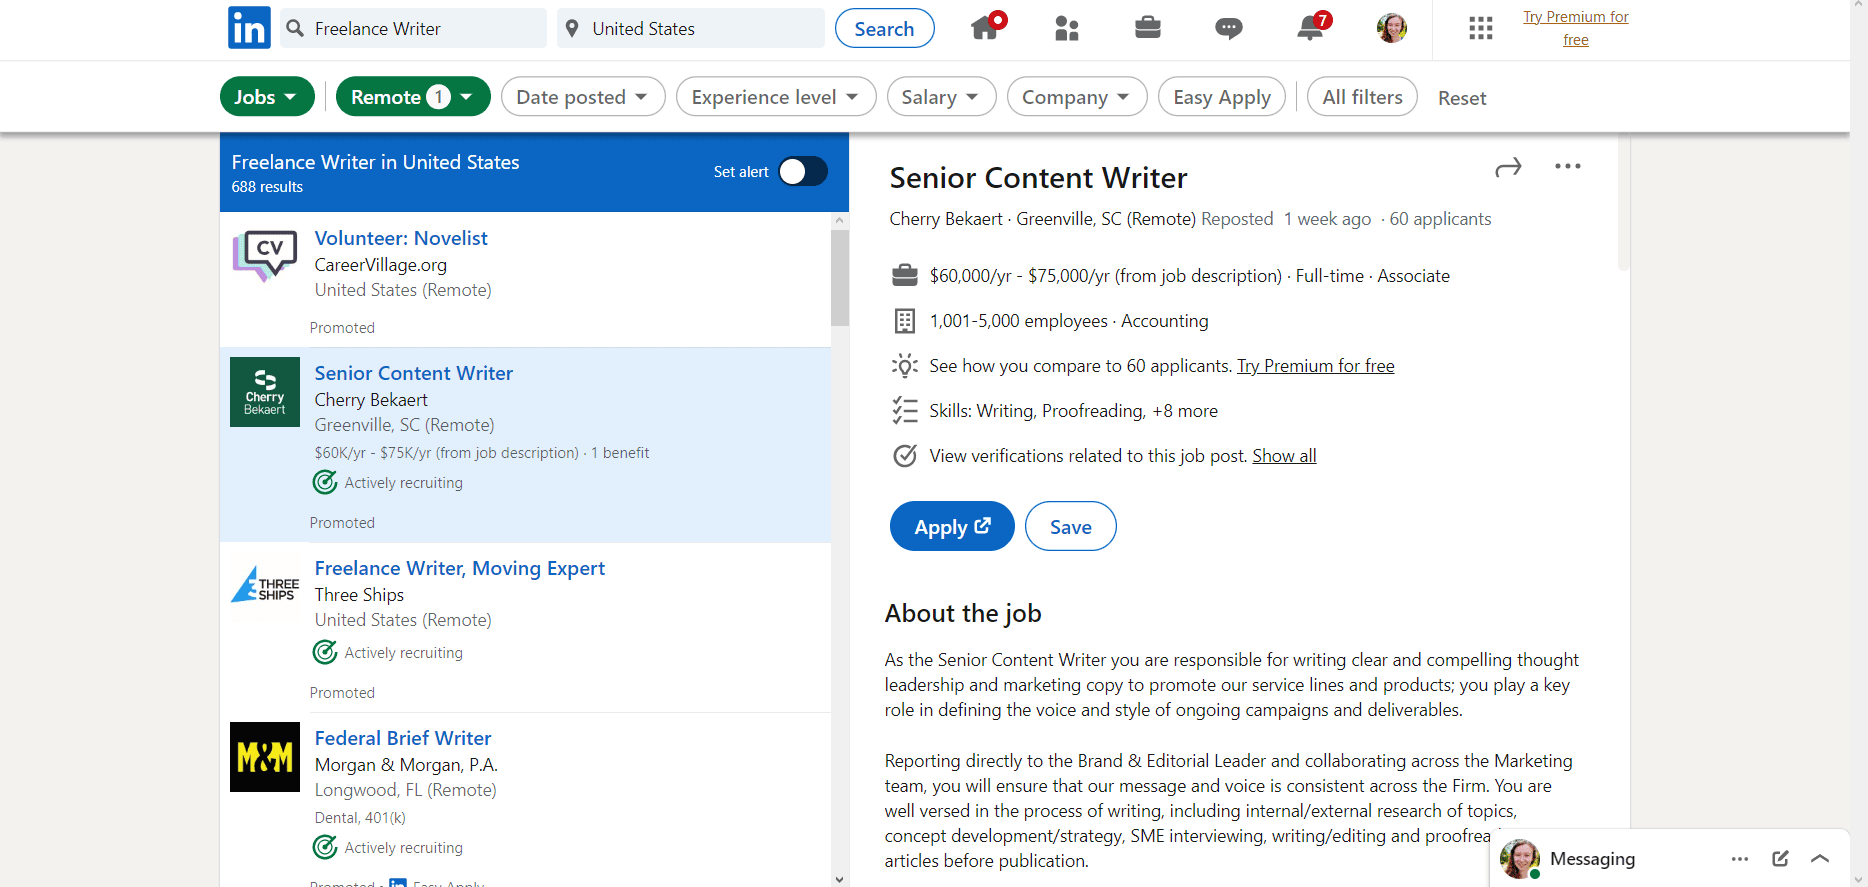This screenshot has width=1868, height=887.
Task: Open the Notifications bell icon
Action: click(1310, 28)
